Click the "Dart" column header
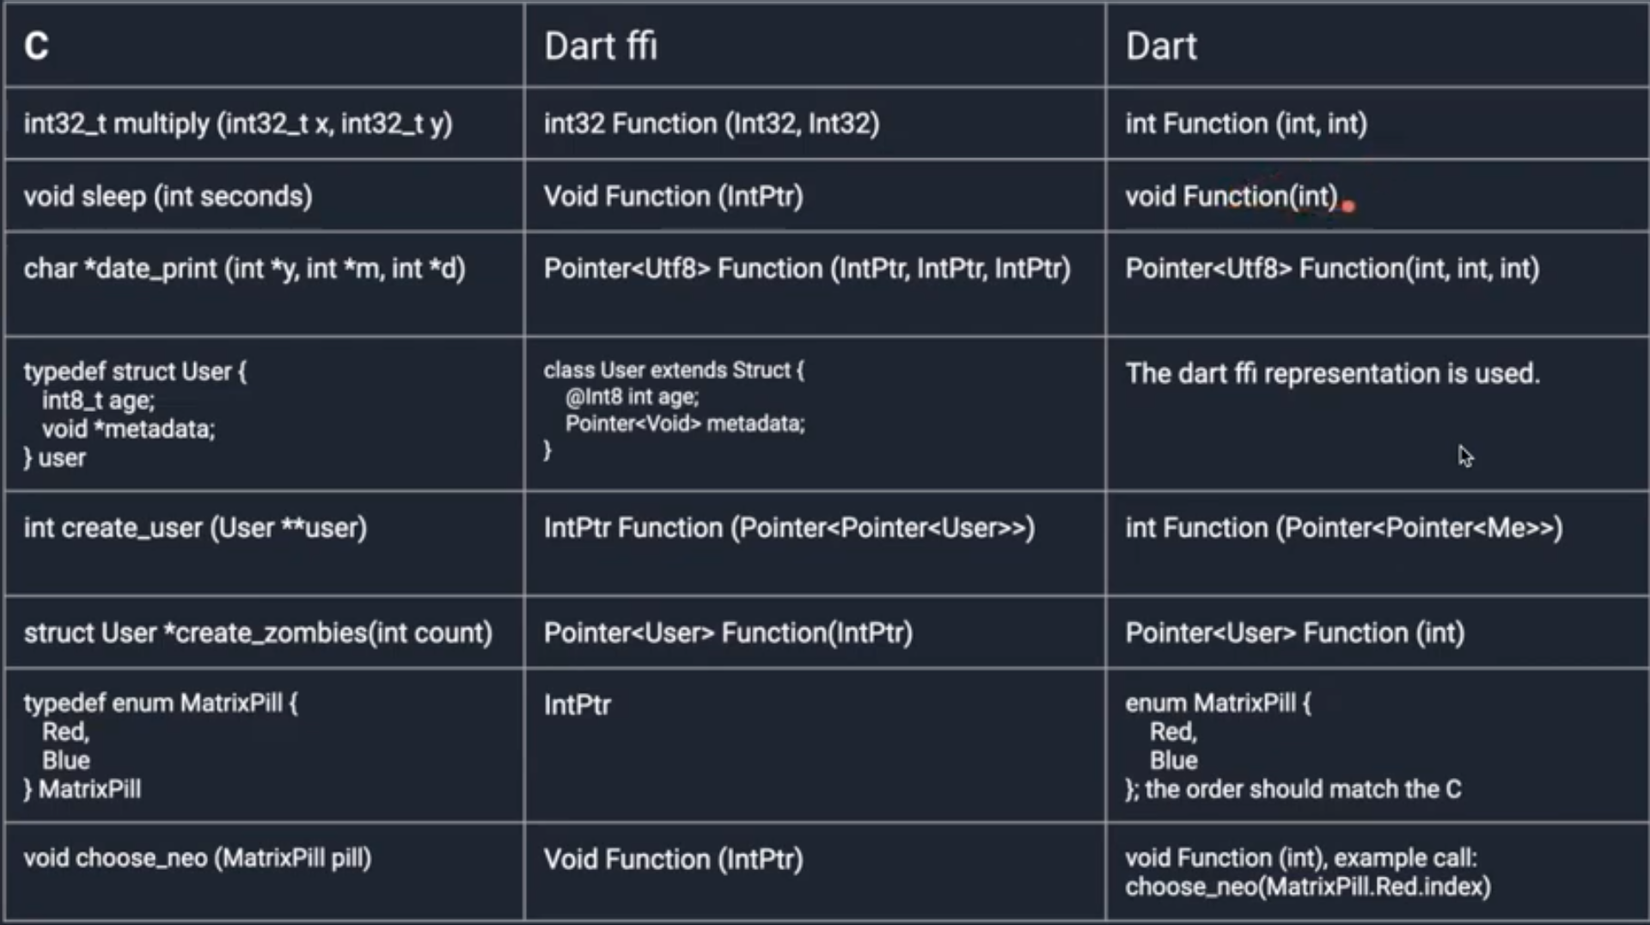 point(1160,46)
